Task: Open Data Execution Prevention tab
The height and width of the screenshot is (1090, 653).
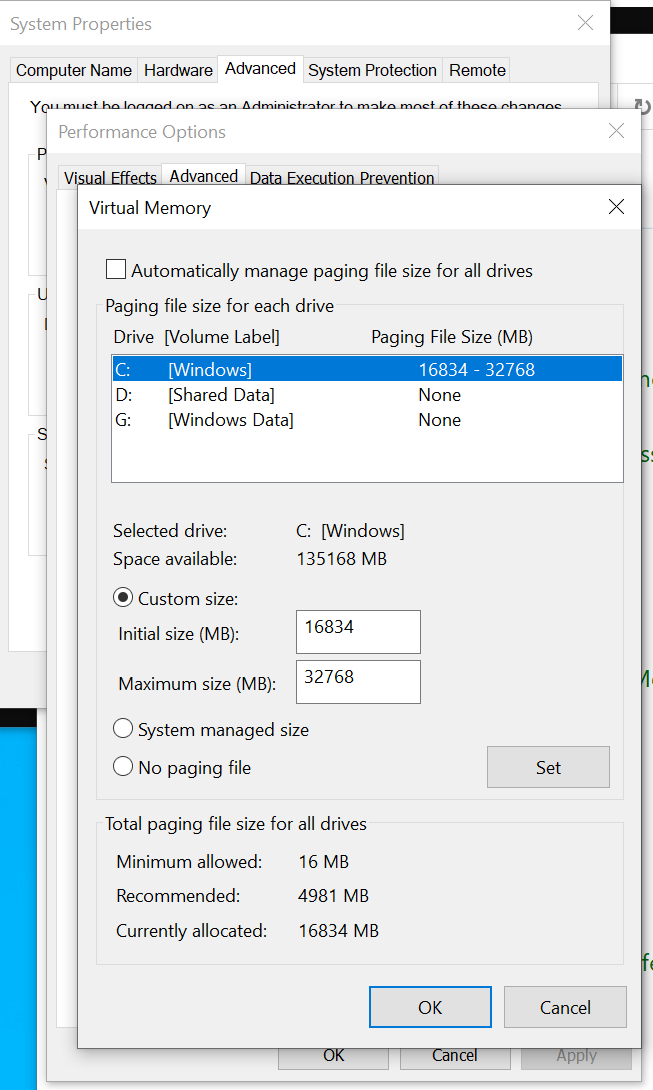Action: [x=341, y=177]
